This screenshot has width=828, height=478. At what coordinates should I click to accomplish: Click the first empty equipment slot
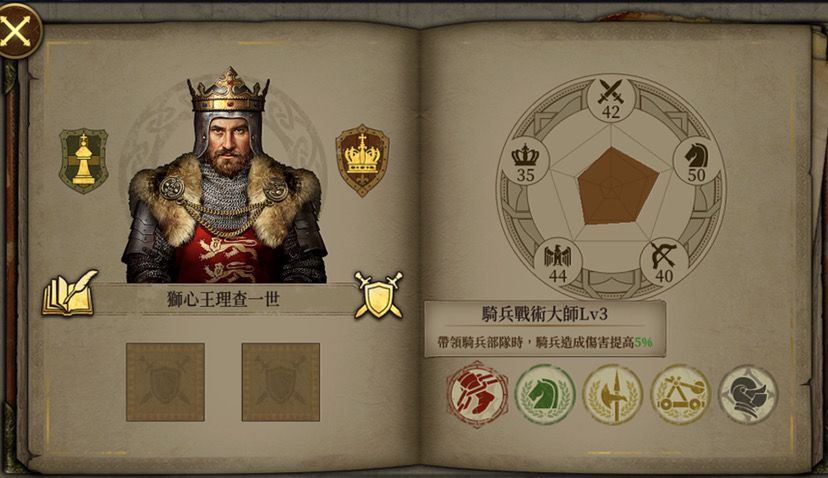pyautogui.click(x=165, y=382)
